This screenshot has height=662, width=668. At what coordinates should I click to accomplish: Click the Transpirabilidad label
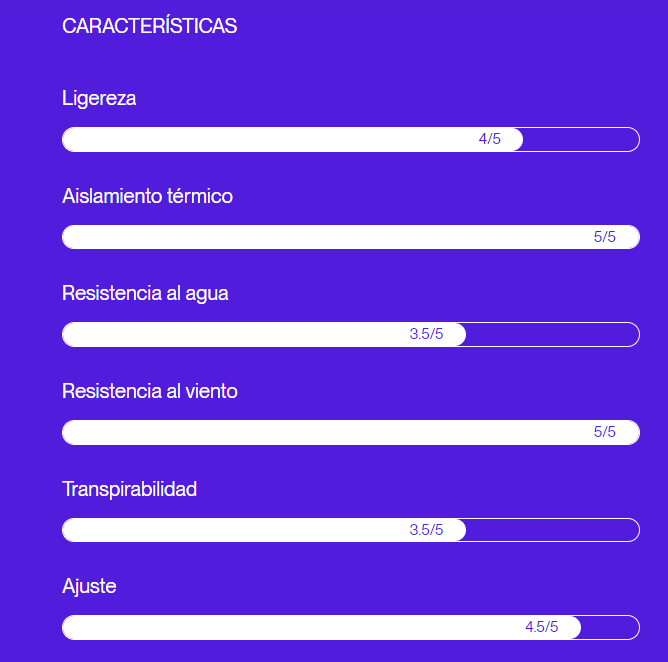130,489
